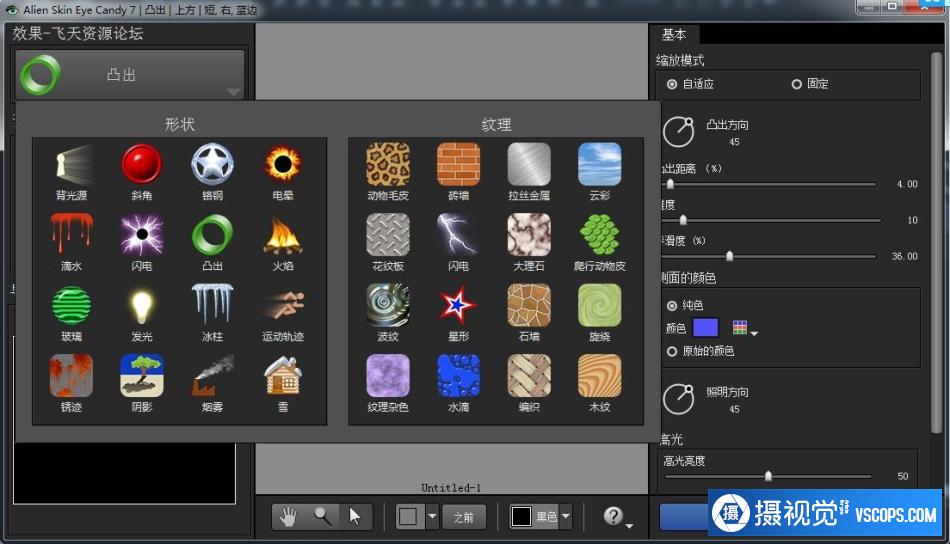950x544 pixels.
Task: Pick the 电晕 corona effect icon
Action: tap(282, 164)
